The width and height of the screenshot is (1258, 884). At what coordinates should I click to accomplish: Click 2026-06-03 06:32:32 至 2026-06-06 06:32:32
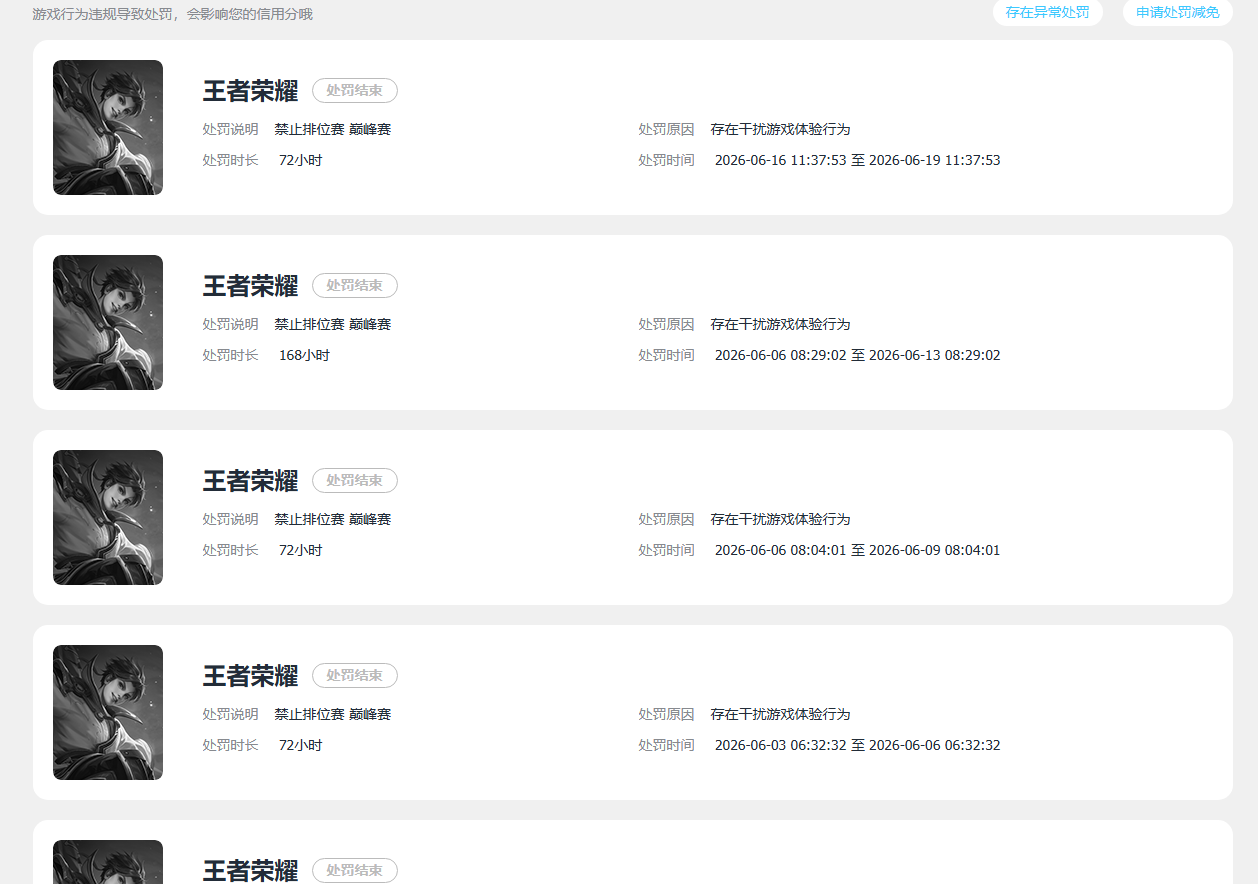tap(858, 745)
